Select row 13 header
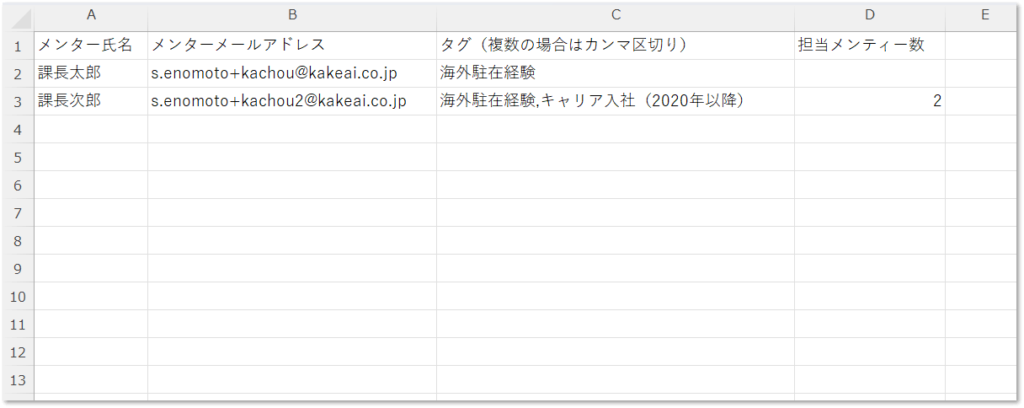Image resolution: width=1024 pixels, height=408 pixels. coord(18,381)
